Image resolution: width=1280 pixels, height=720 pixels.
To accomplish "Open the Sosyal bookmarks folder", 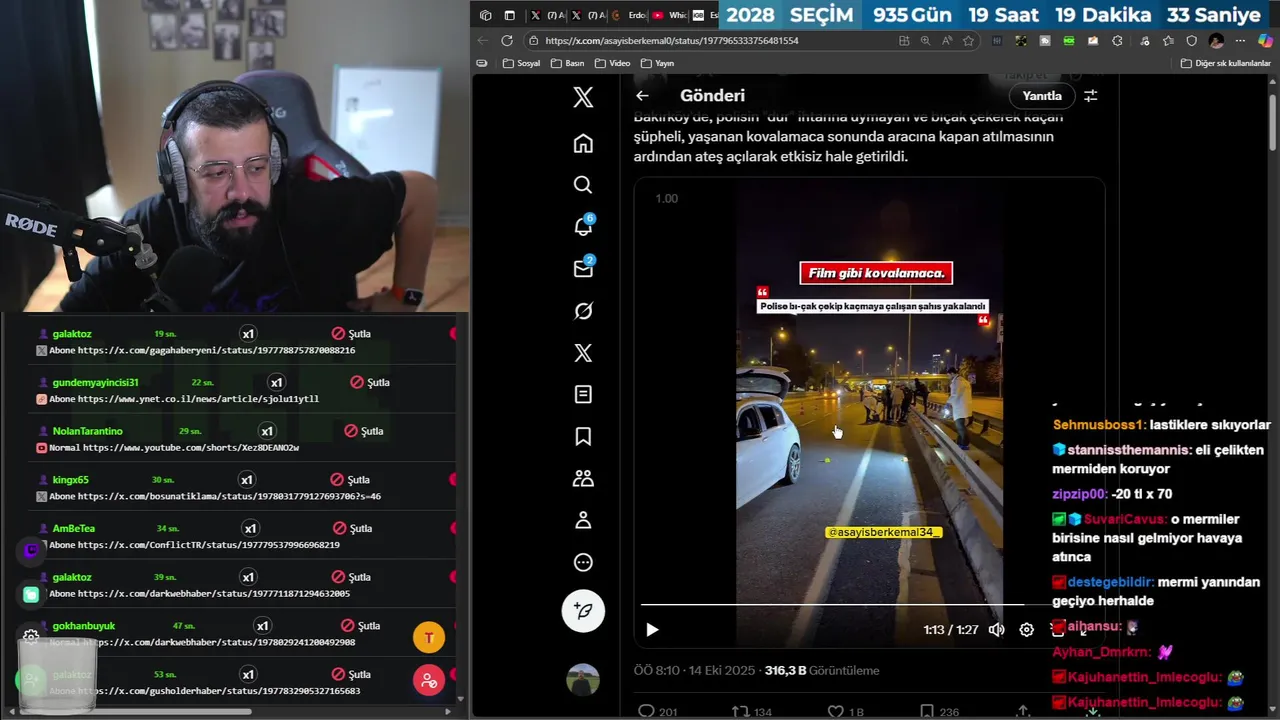I will click(522, 63).
